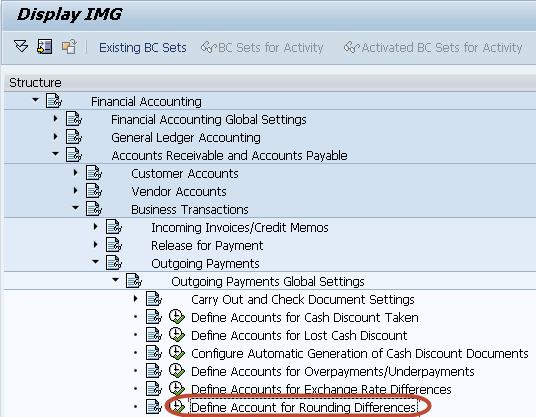Execute Configure Automatic Generation of Cash Discount Documents

tap(177, 352)
